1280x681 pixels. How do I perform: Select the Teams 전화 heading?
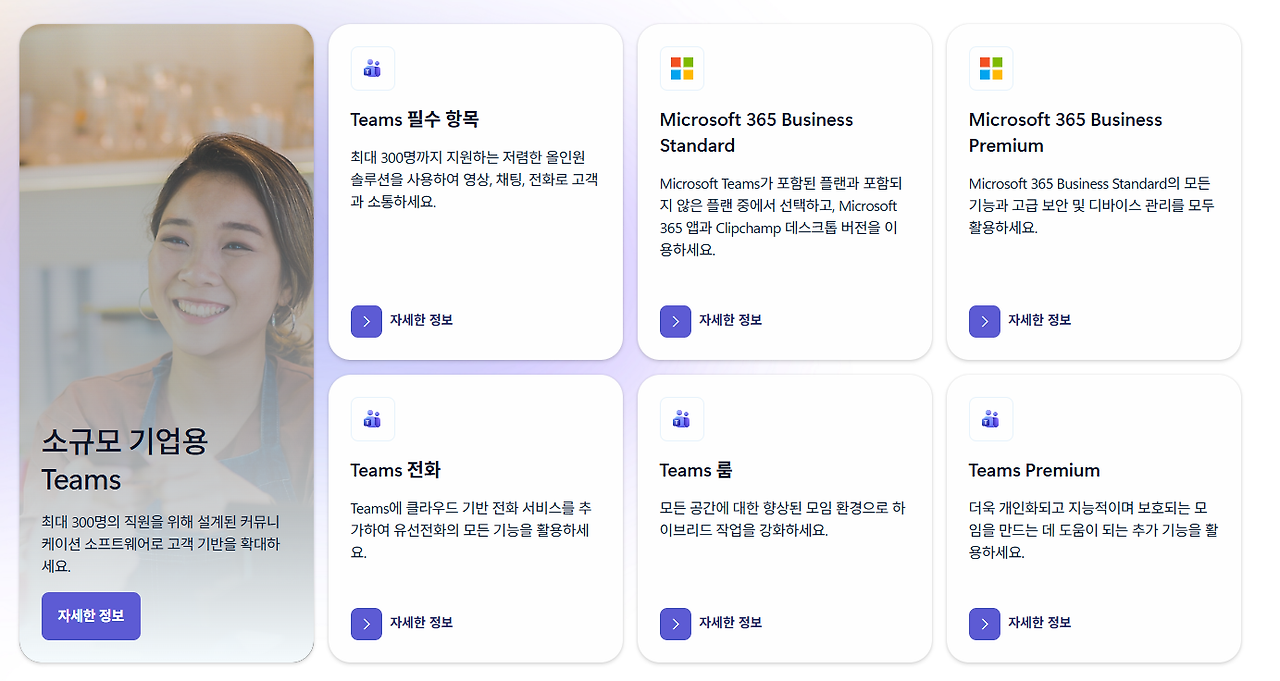[396, 470]
